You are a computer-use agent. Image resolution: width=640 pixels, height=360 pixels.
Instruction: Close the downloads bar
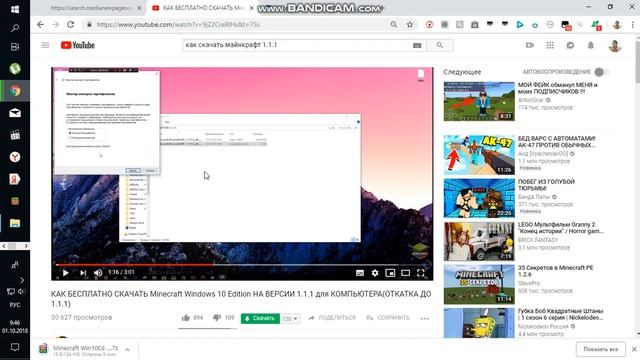point(634,349)
